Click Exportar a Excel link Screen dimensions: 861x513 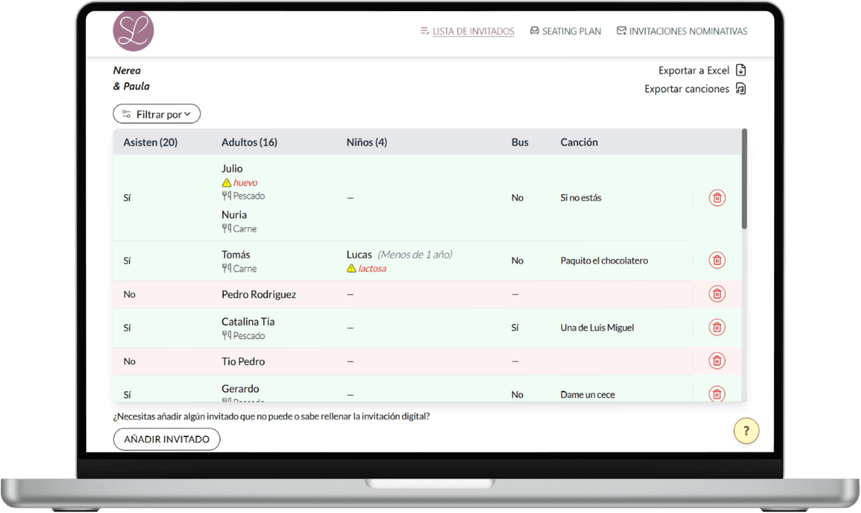coord(694,70)
